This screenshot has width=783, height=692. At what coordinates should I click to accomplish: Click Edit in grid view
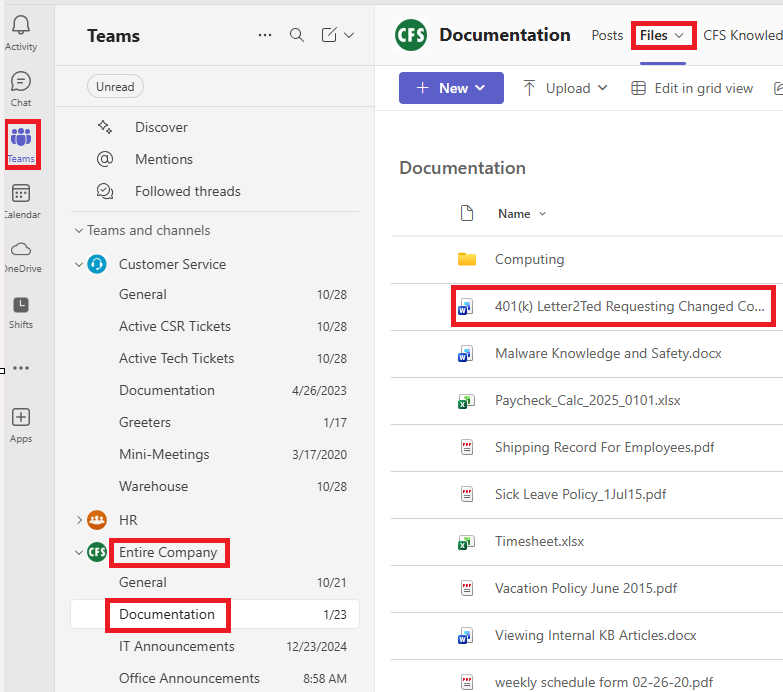pos(692,88)
